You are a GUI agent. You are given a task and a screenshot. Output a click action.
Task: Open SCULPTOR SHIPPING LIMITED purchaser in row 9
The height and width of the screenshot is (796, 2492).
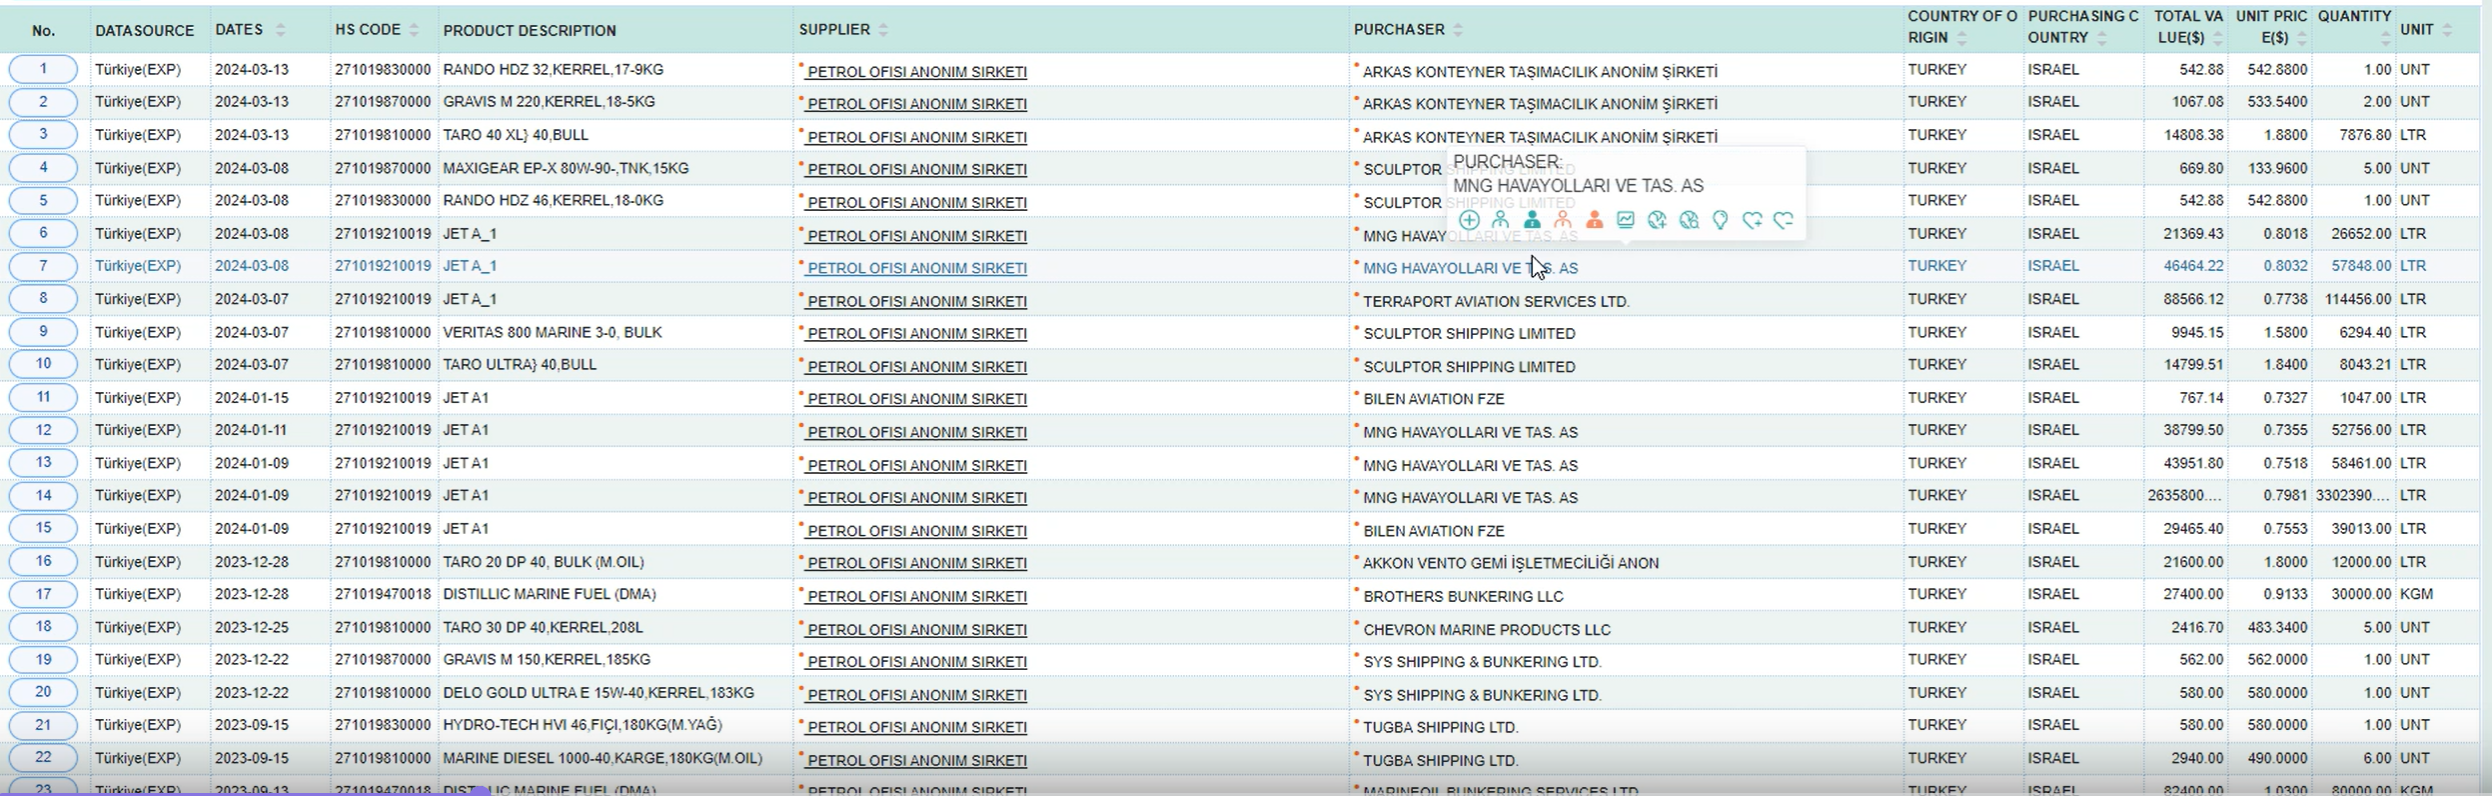pyautogui.click(x=1469, y=333)
